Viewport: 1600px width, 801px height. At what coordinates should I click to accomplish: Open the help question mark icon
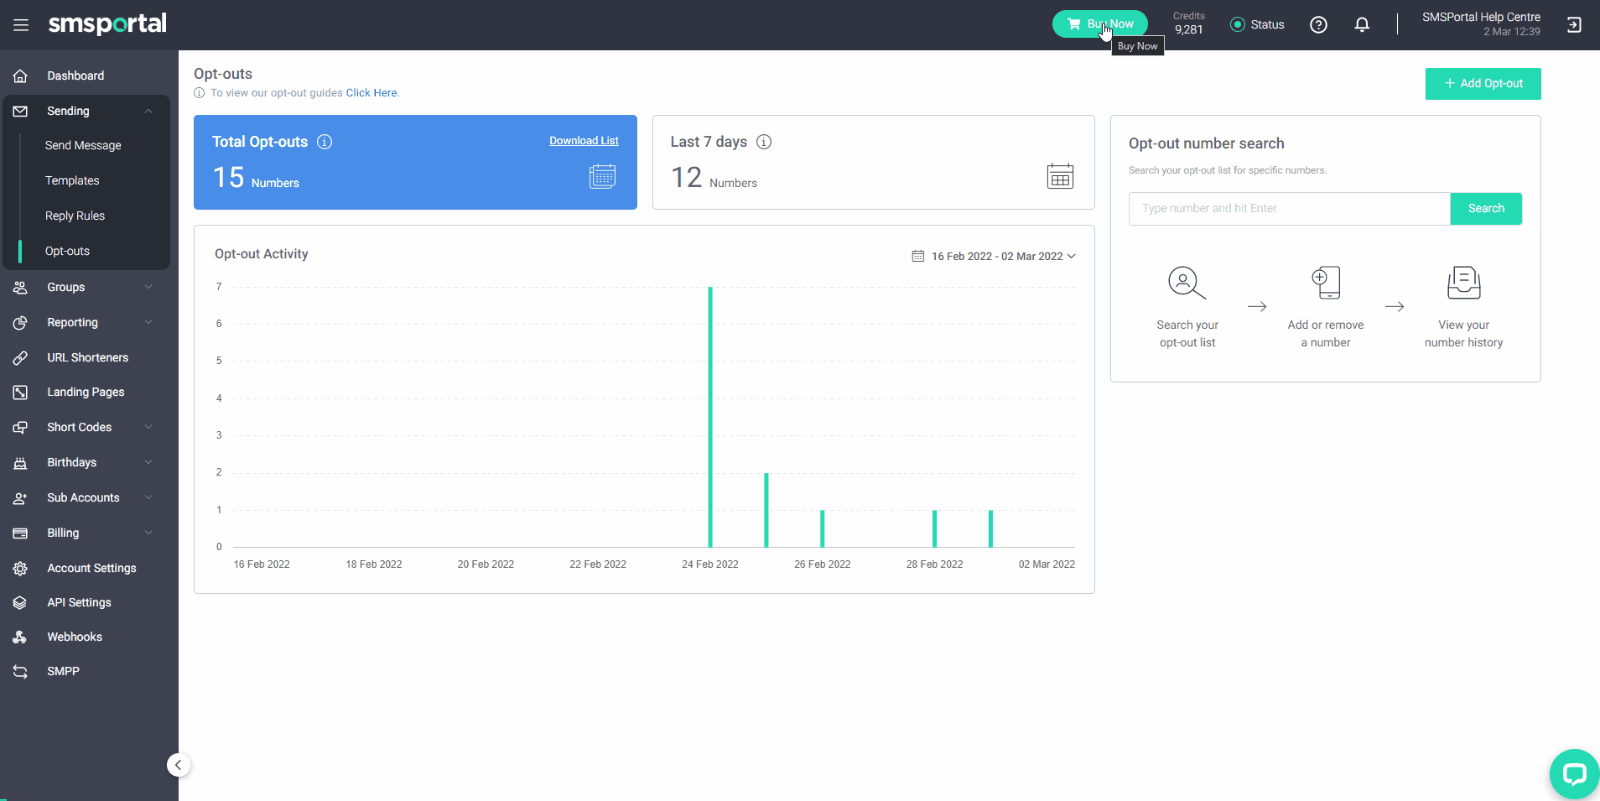1318,25
